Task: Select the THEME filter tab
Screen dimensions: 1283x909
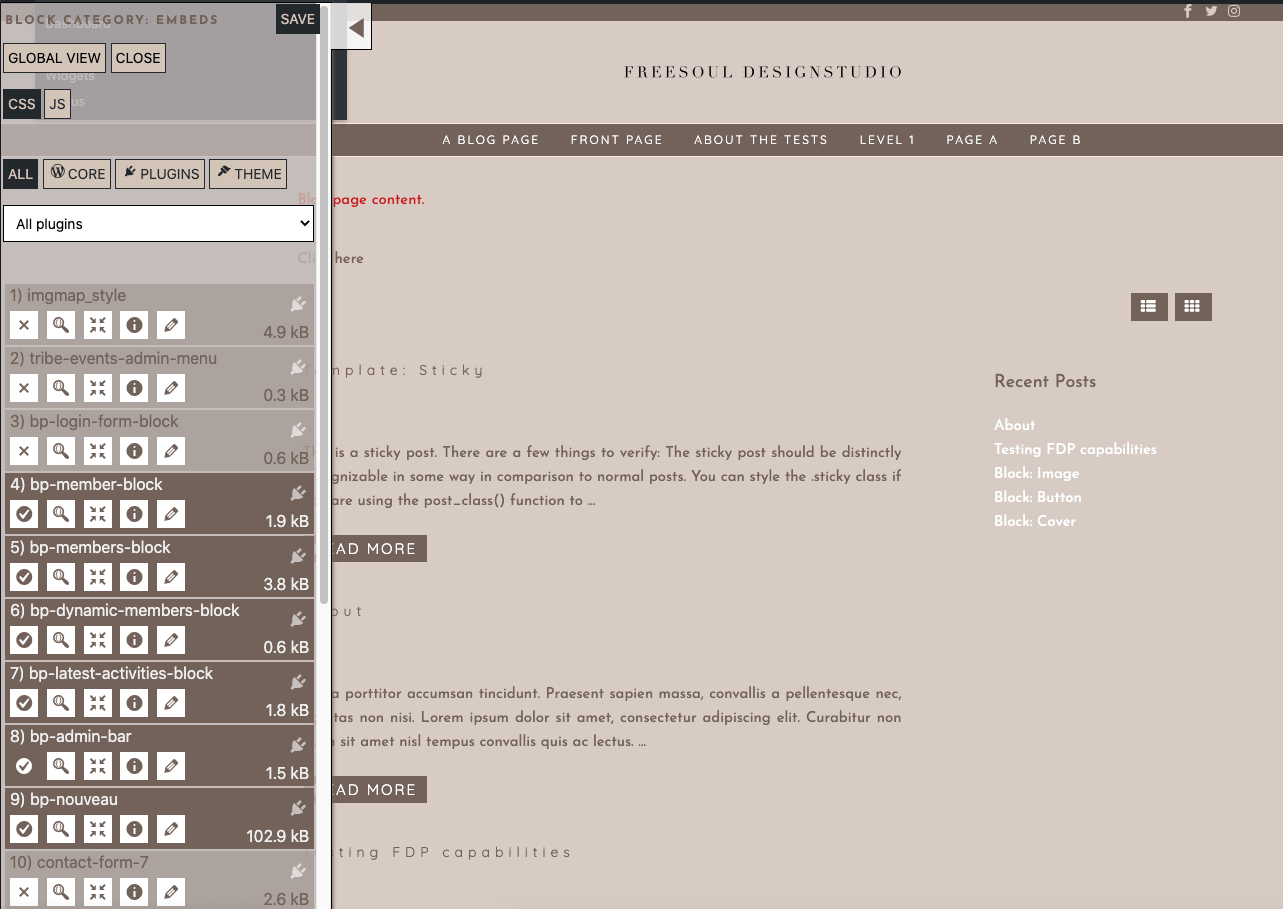Action: [x=248, y=174]
